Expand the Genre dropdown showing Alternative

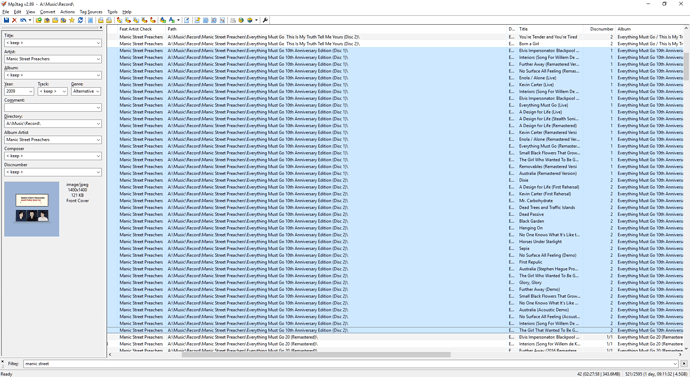point(97,92)
